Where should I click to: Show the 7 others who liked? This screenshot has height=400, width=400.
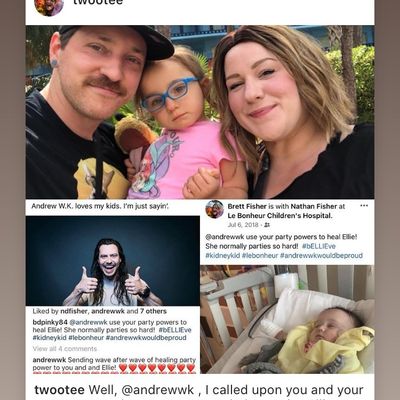coord(153,311)
